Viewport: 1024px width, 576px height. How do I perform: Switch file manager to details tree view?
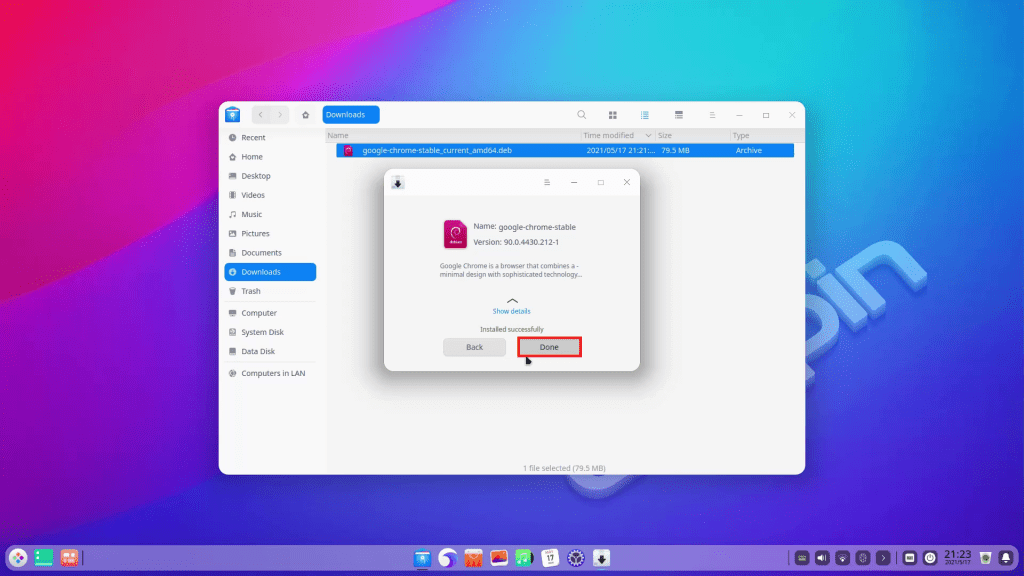pyautogui.click(x=679, y=115)
